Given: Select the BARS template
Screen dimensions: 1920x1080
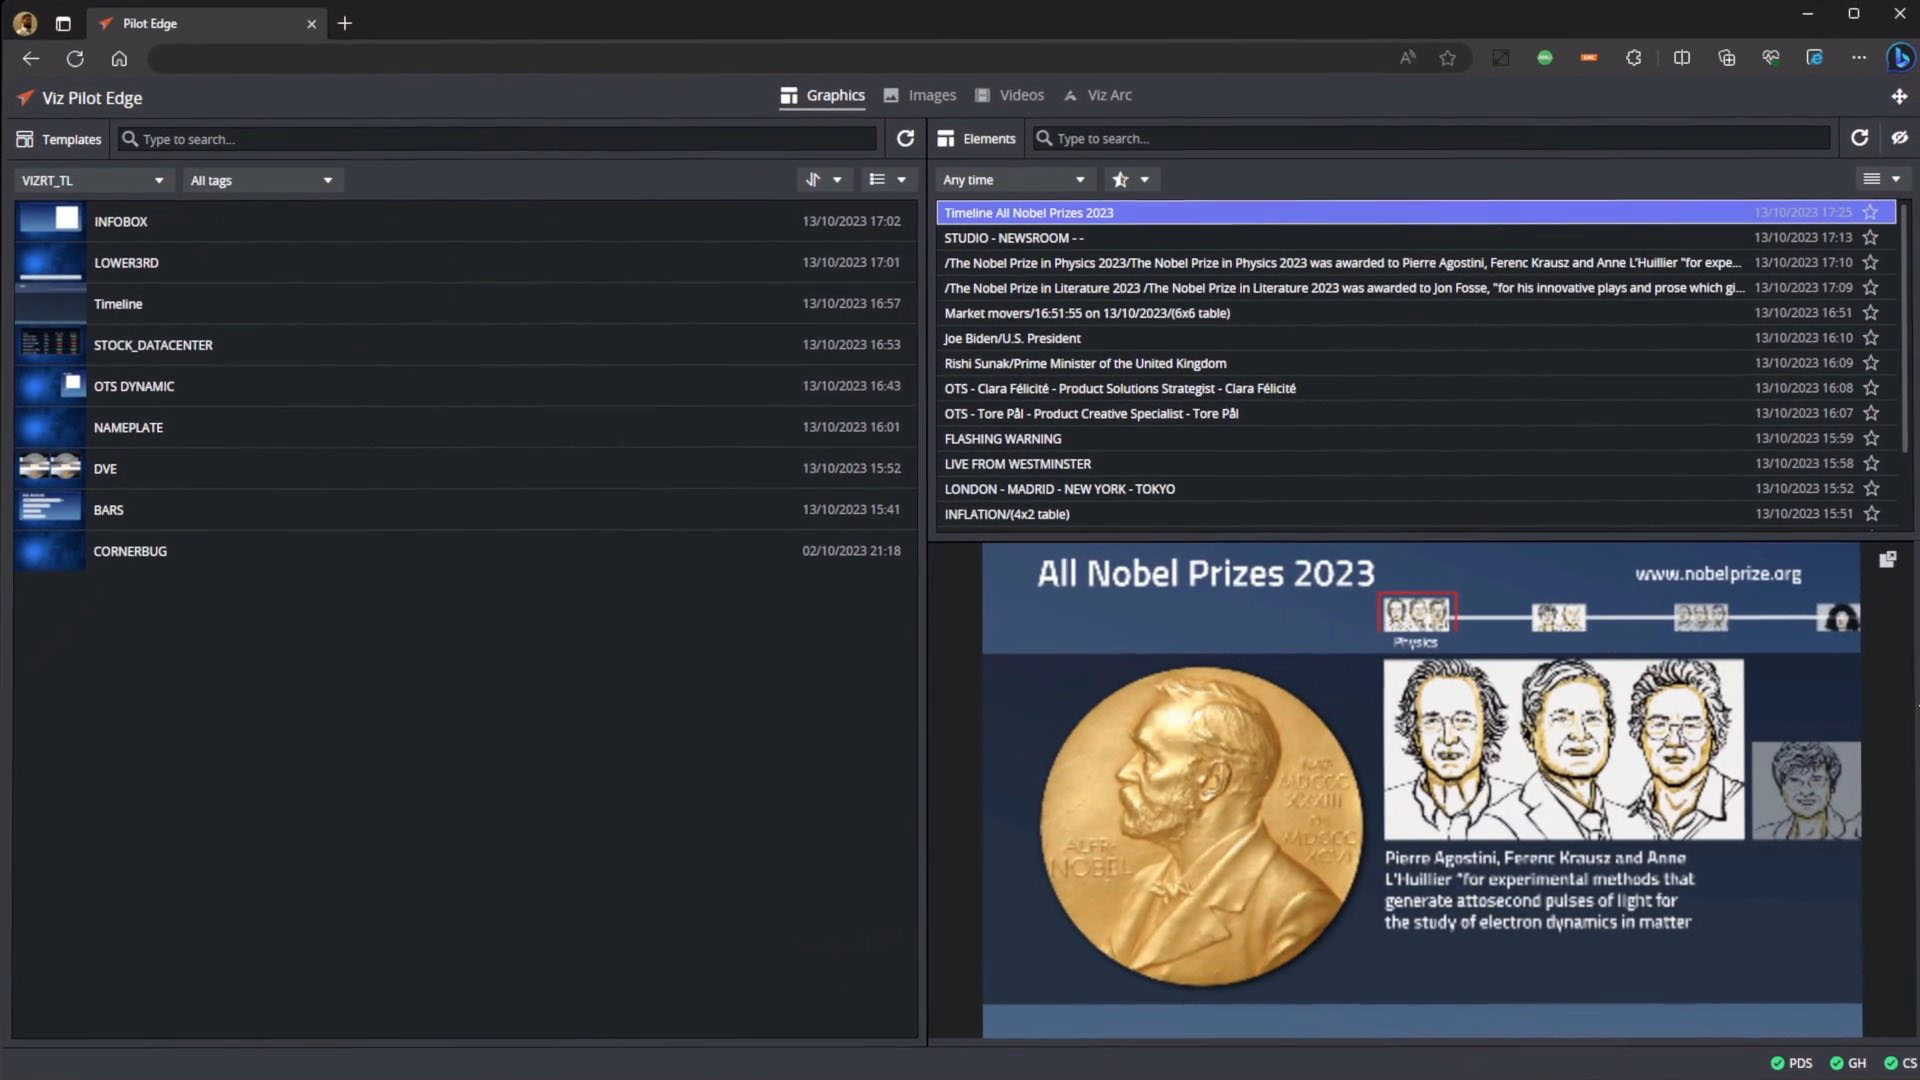Looking at the screenshot, I should tap(464, 509).
